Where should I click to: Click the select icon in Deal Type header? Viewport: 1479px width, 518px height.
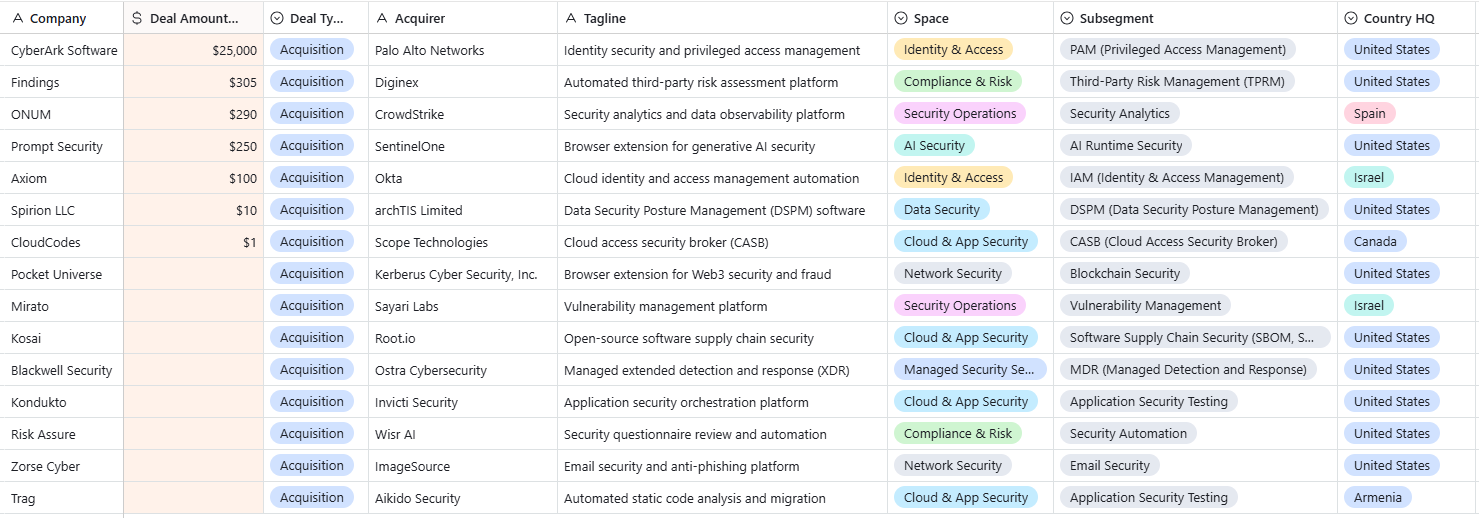pos(277,18)
